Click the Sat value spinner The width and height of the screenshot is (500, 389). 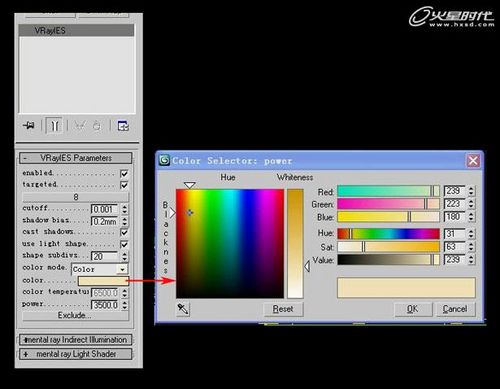(x=471, y=247)
